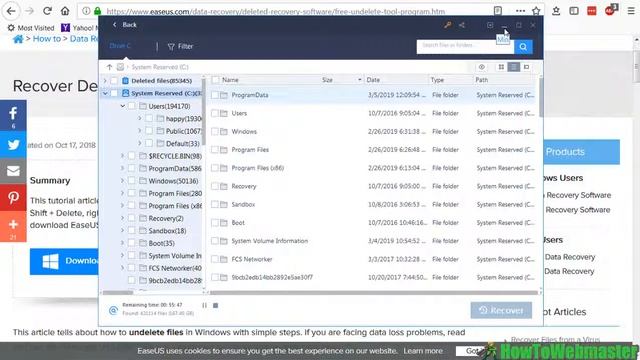Bookmark this page with the star

536,11
